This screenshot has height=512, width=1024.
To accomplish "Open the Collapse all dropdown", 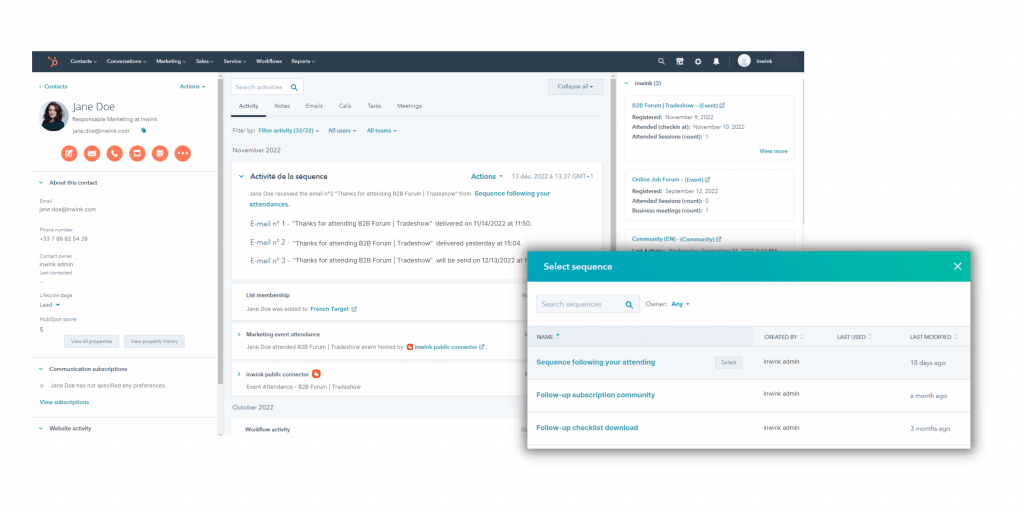I will pos(575,87).
